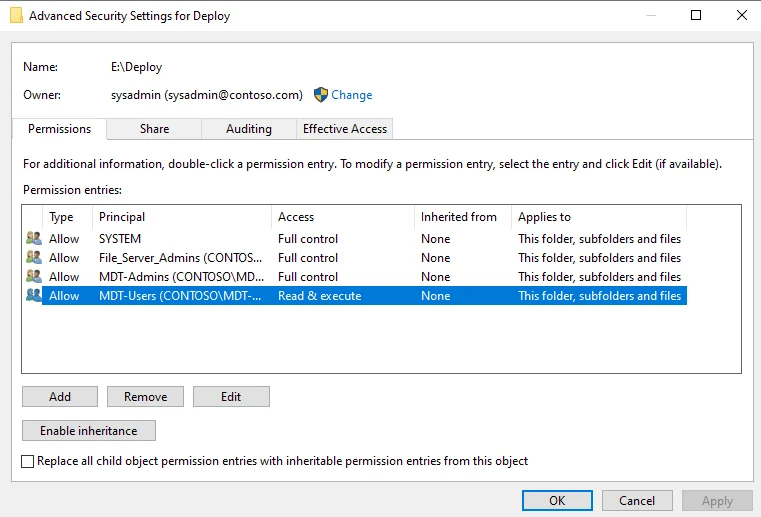761x517 pixels.
Task: Enable replace all child object permissions checkbox
Action: tap(28, 461)
